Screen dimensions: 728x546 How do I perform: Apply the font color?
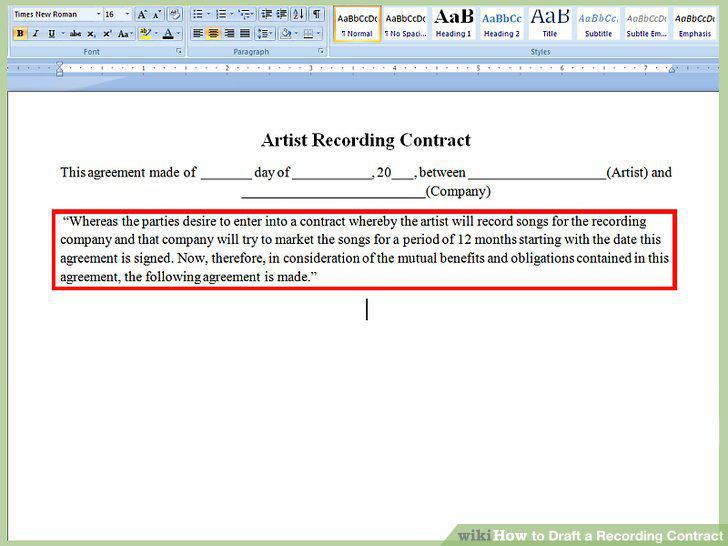[168, 33]
